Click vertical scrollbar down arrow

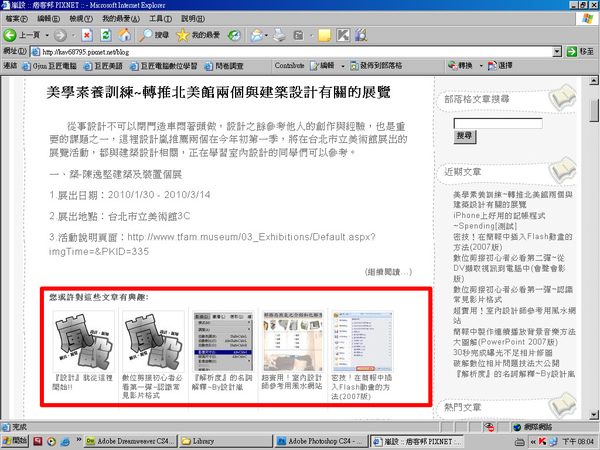click(593, 414)
